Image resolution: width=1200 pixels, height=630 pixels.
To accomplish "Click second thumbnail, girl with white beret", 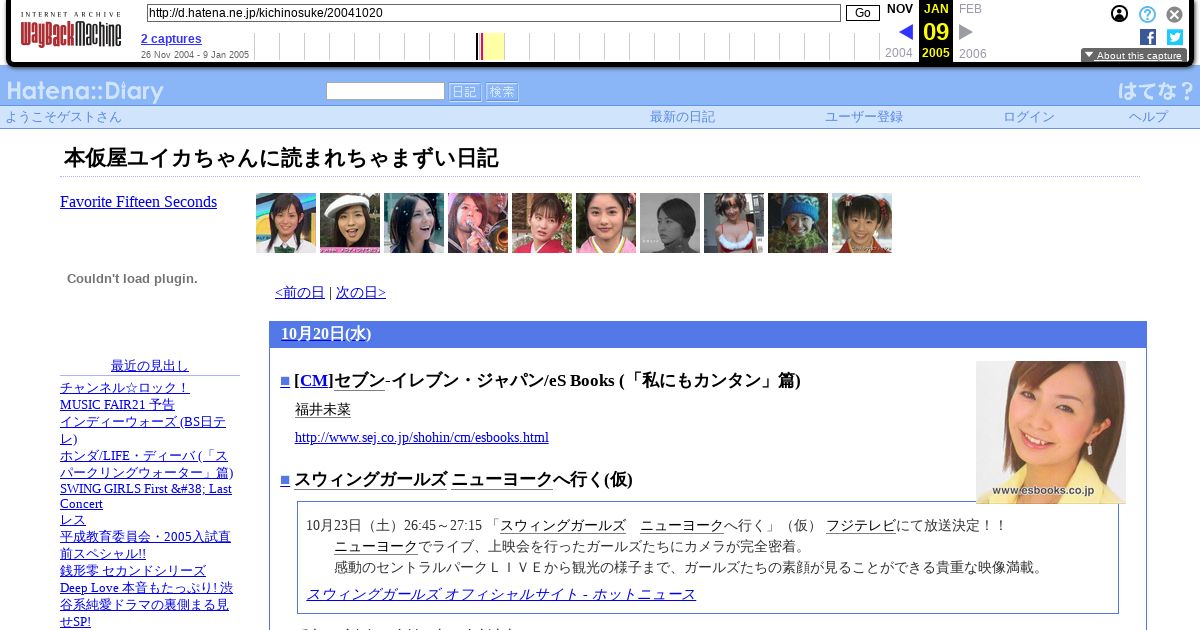I will [350, 223].
